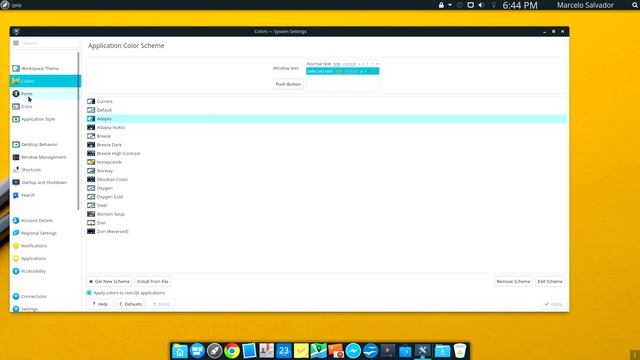The width and height of the screenshot is (640, 360).
Task: Select the Breeze Dark scheme
Action: tap(327, 144)
